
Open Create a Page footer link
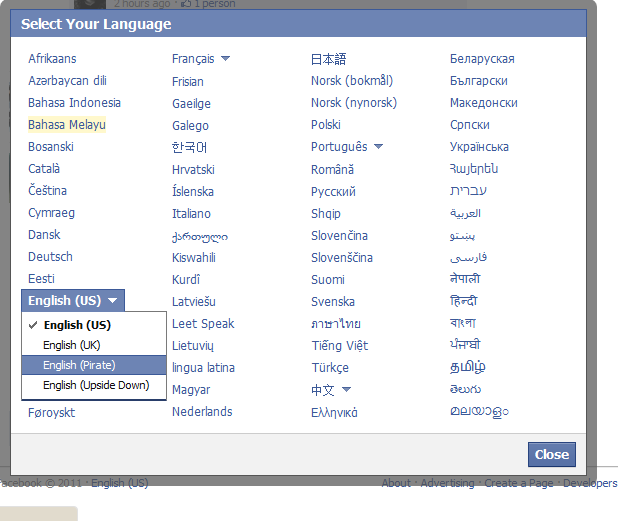[519, 483]
